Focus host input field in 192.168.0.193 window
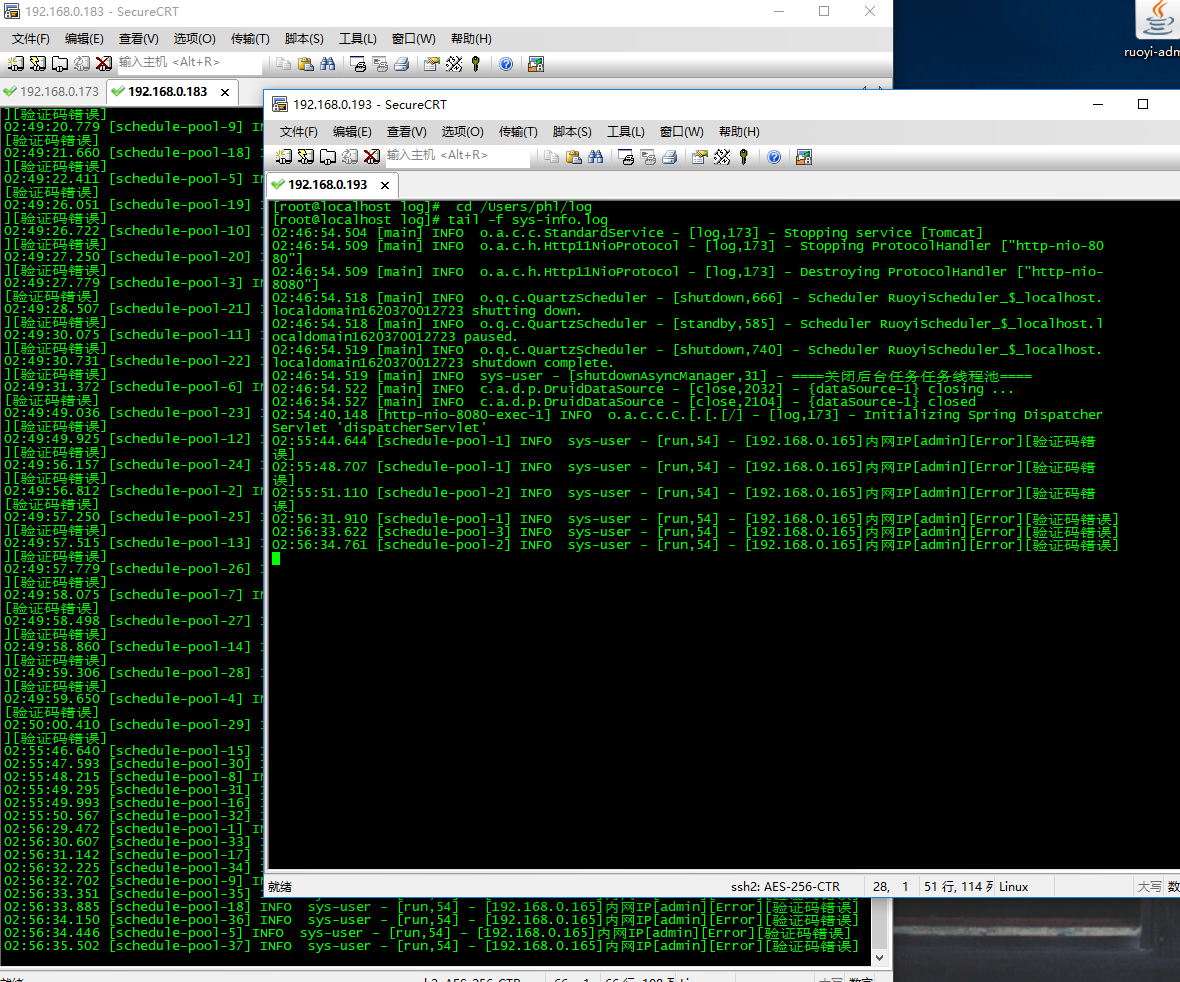The height and width of the screenshot is (982, 1180). point(456,155)
